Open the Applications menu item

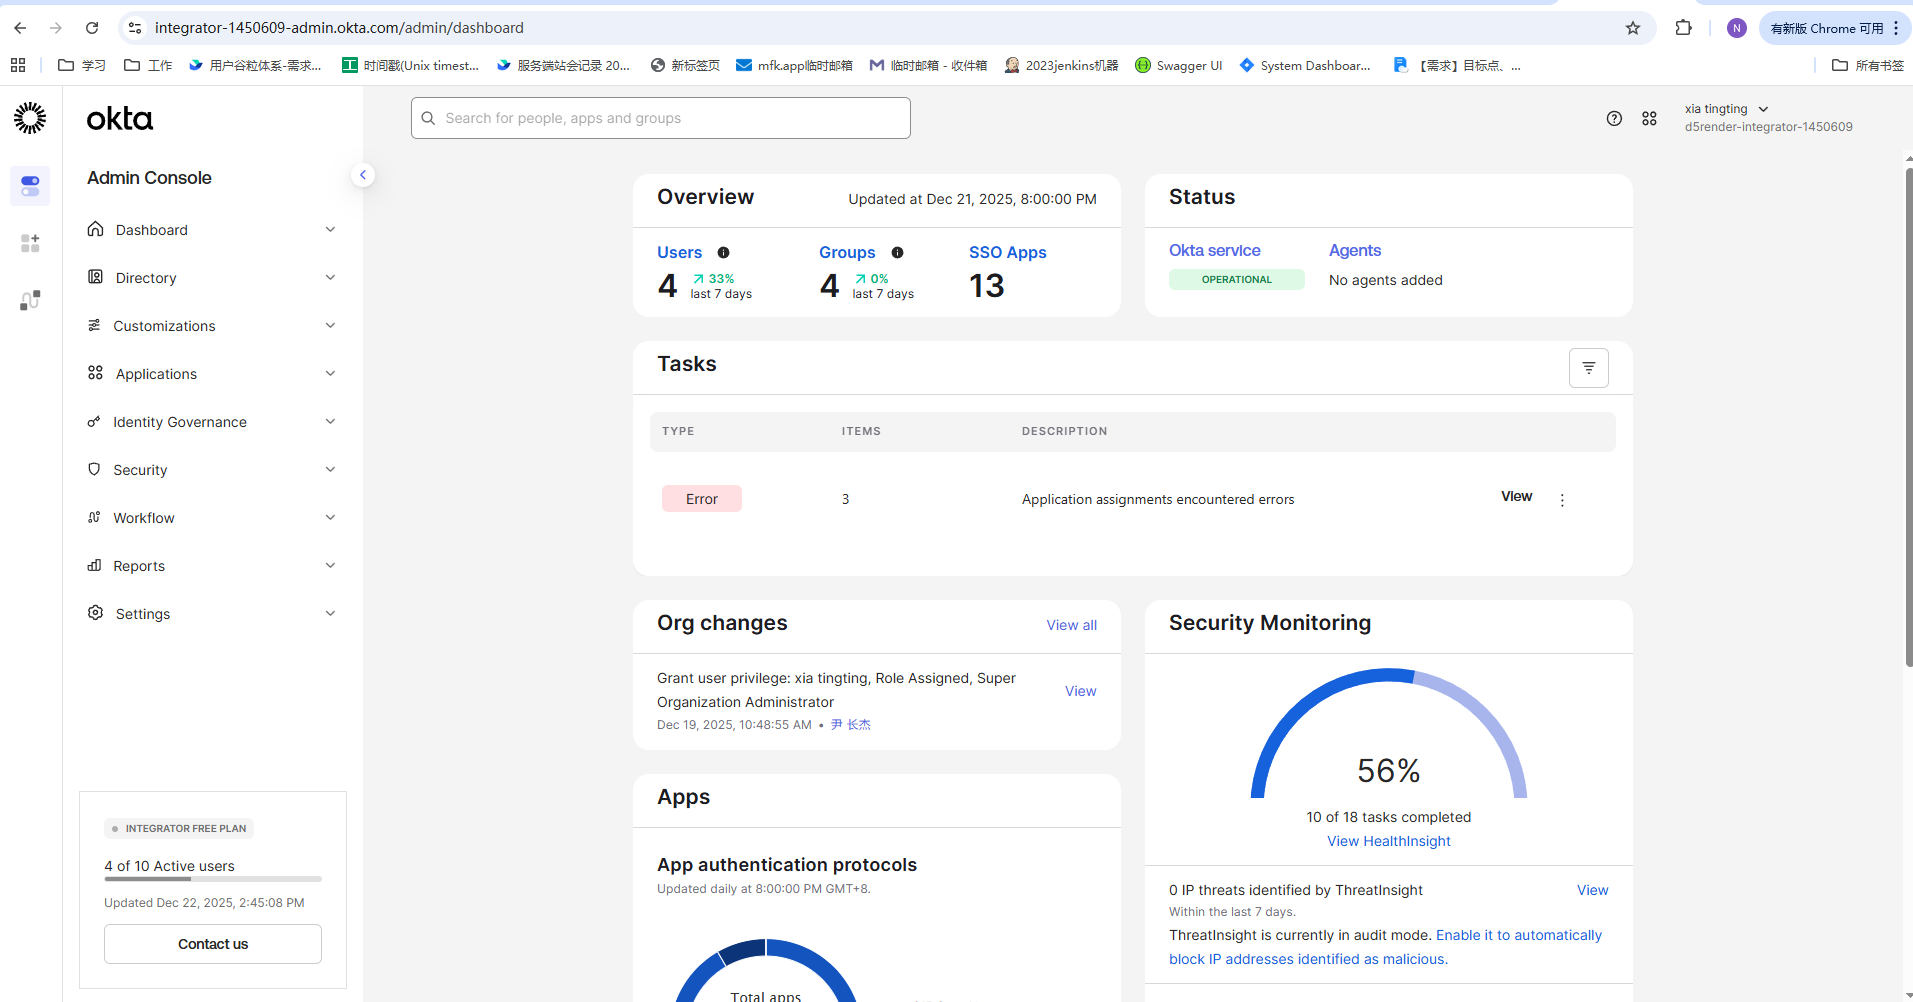tap(156, 374)
